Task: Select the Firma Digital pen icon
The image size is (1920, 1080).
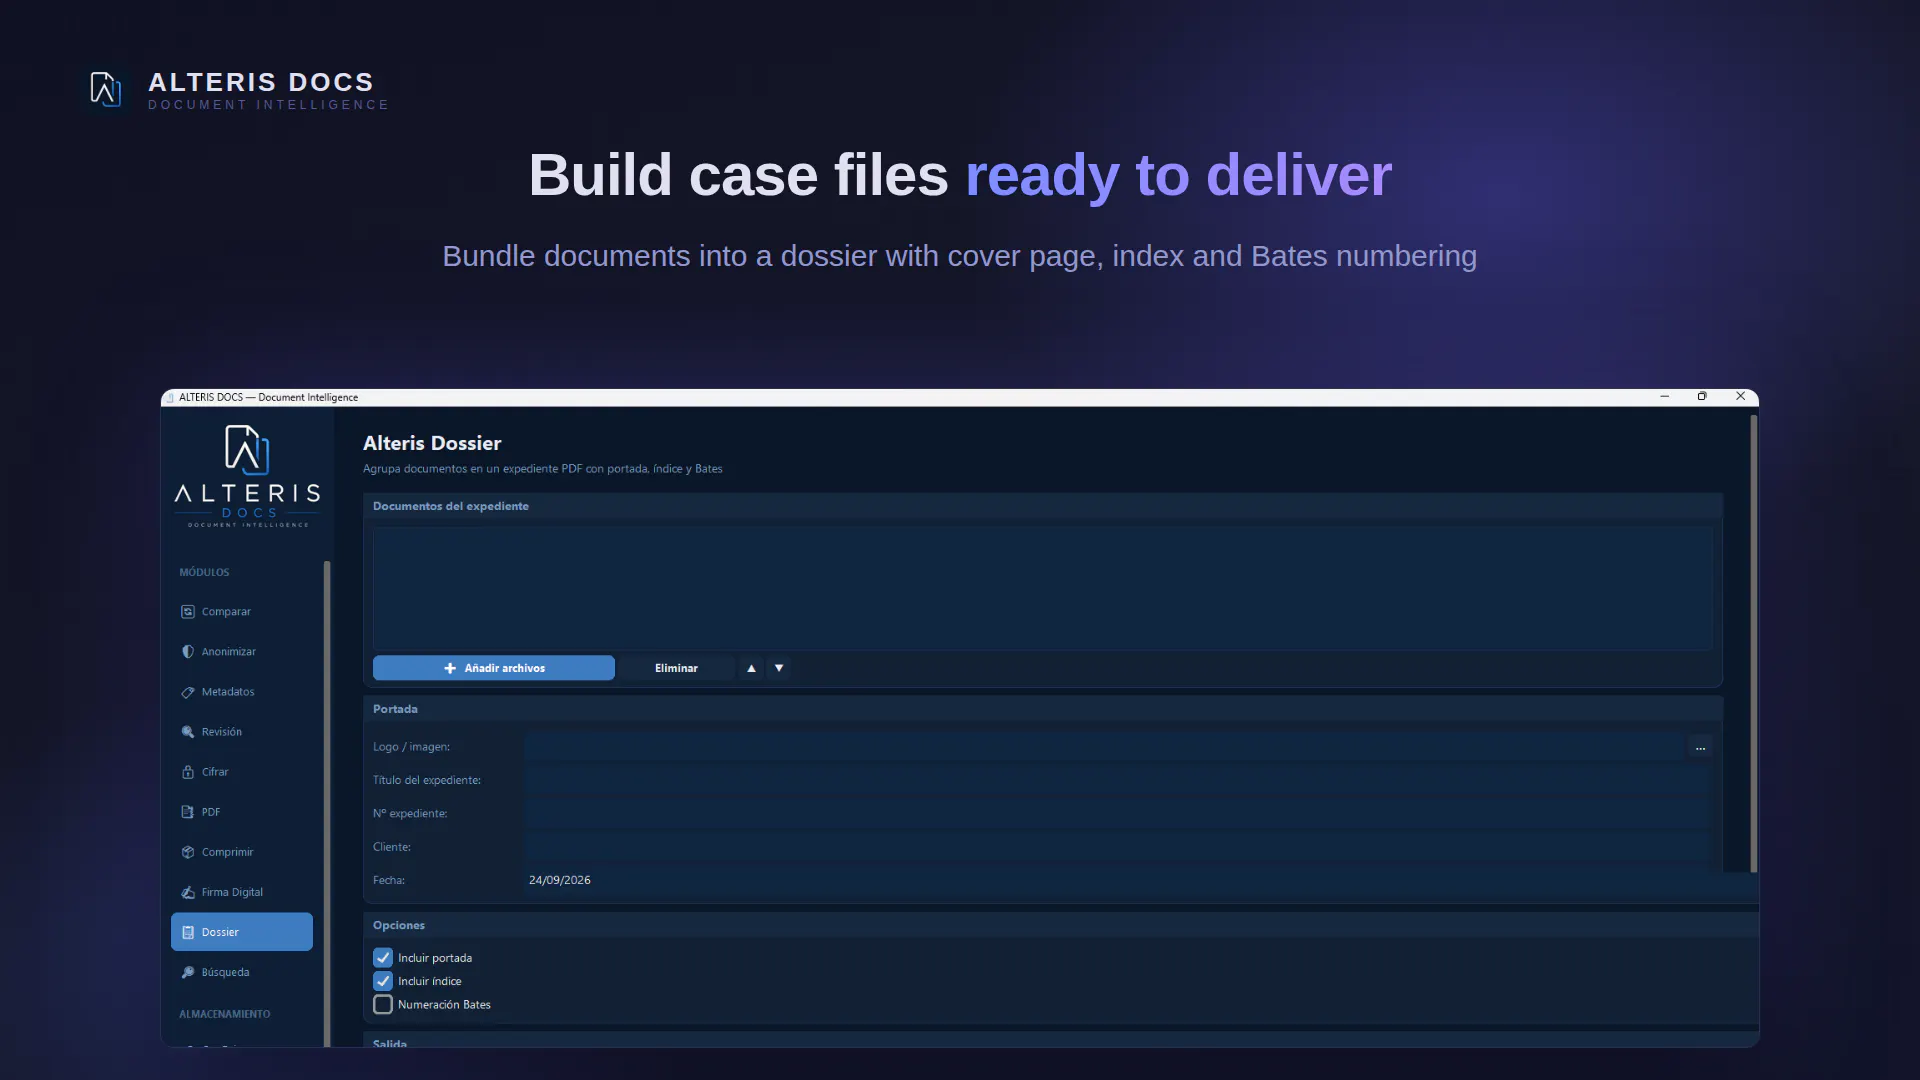Action: pos(187,892)
